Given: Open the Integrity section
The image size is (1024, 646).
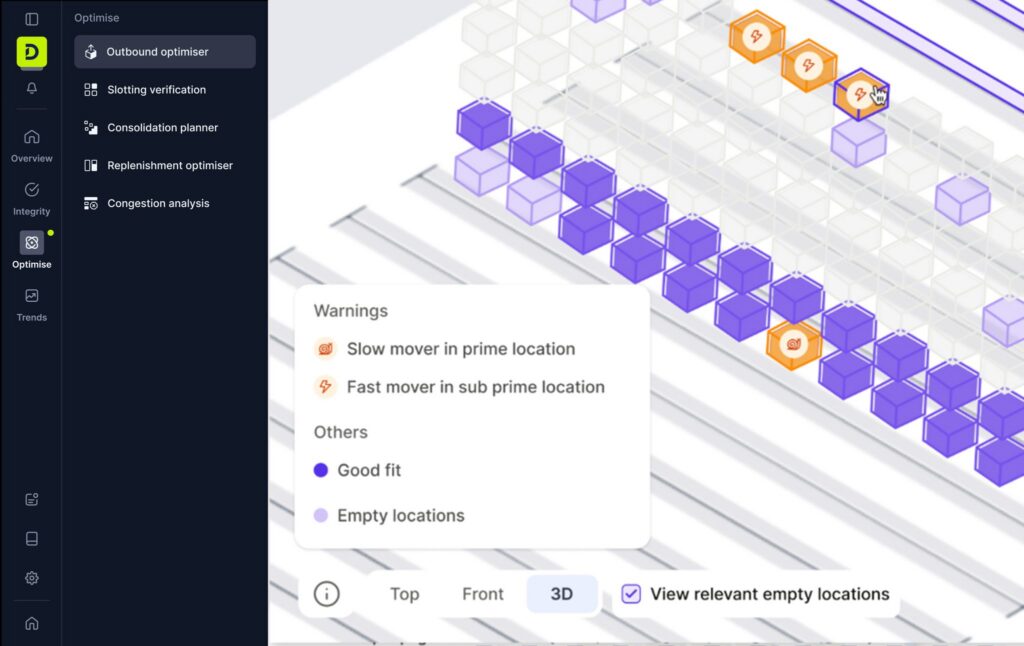Looking at the screenshot, I should [31, 198].
